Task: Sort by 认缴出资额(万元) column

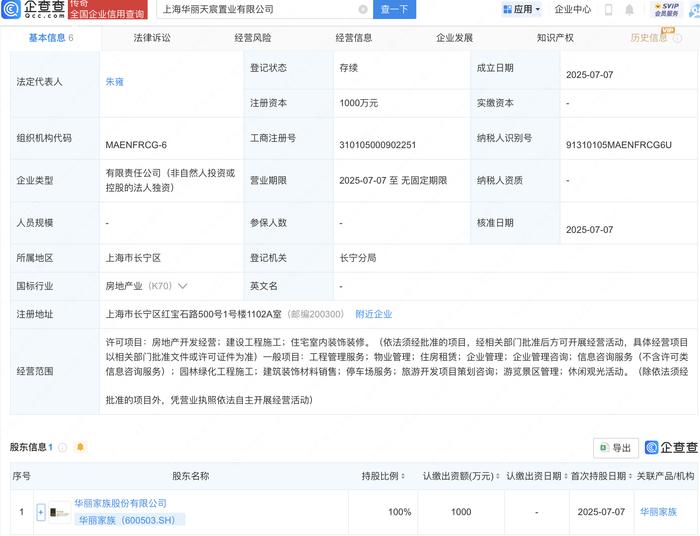Action: (498, 476)
